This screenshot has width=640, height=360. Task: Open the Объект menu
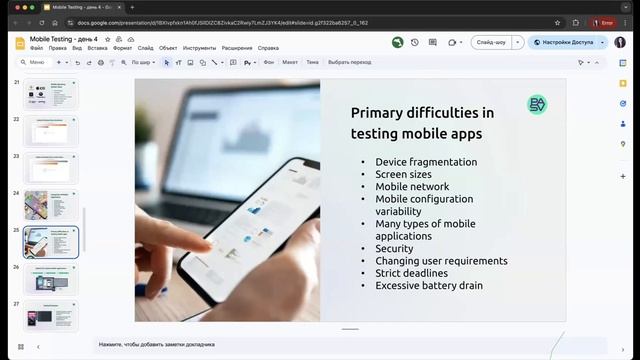click(168, 48)
